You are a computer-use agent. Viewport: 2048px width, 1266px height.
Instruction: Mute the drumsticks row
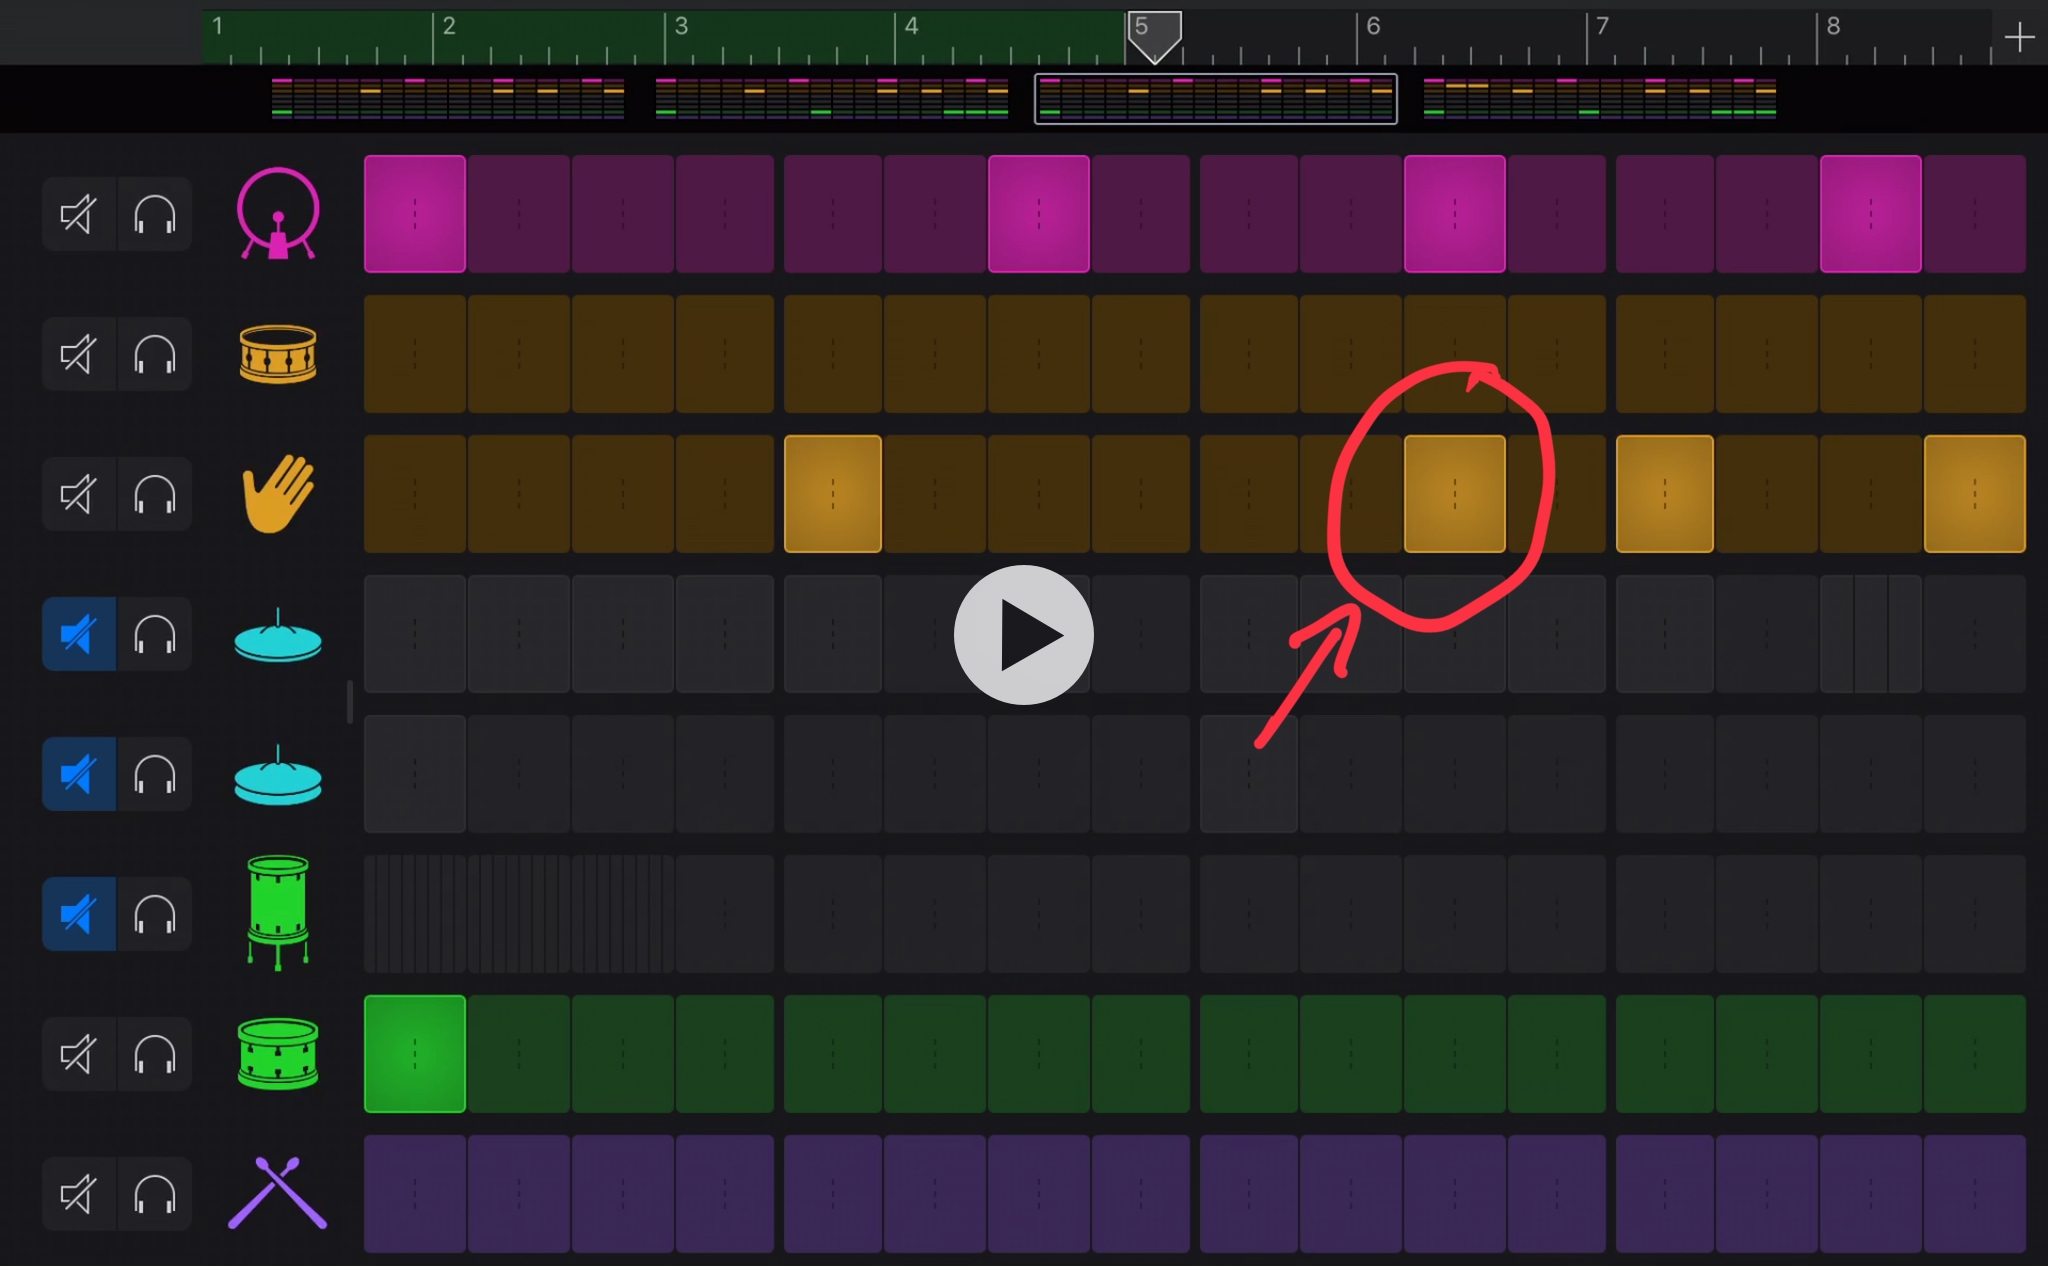pos(78,1194)
